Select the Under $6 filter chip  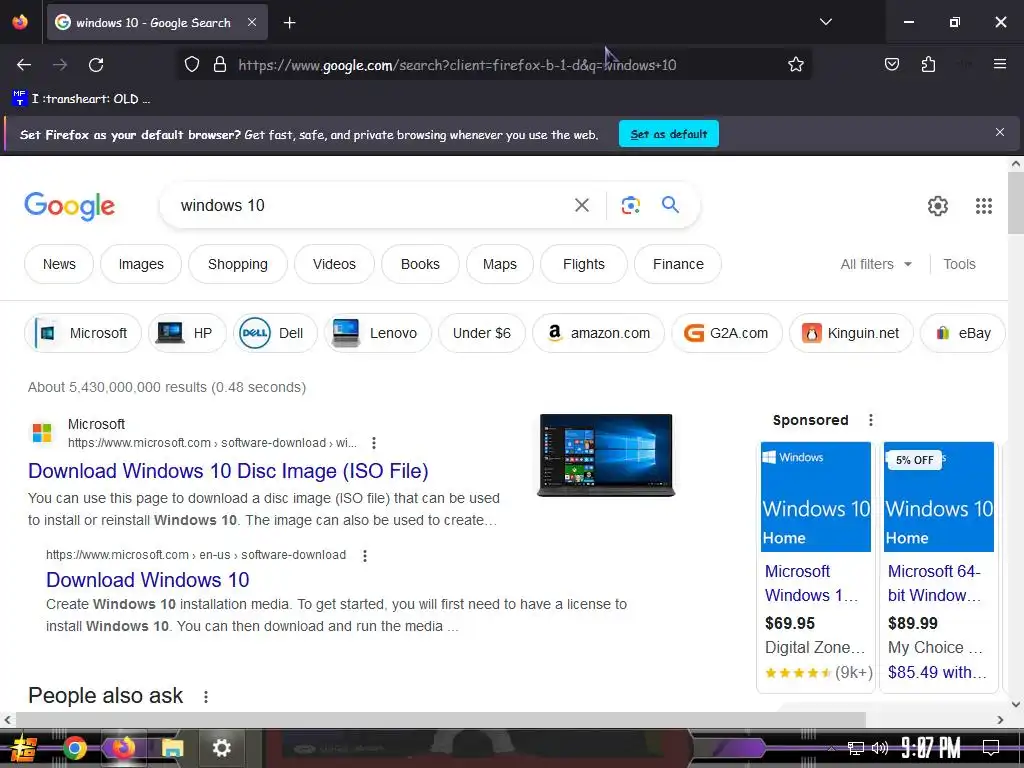click(x=481, y=333)
